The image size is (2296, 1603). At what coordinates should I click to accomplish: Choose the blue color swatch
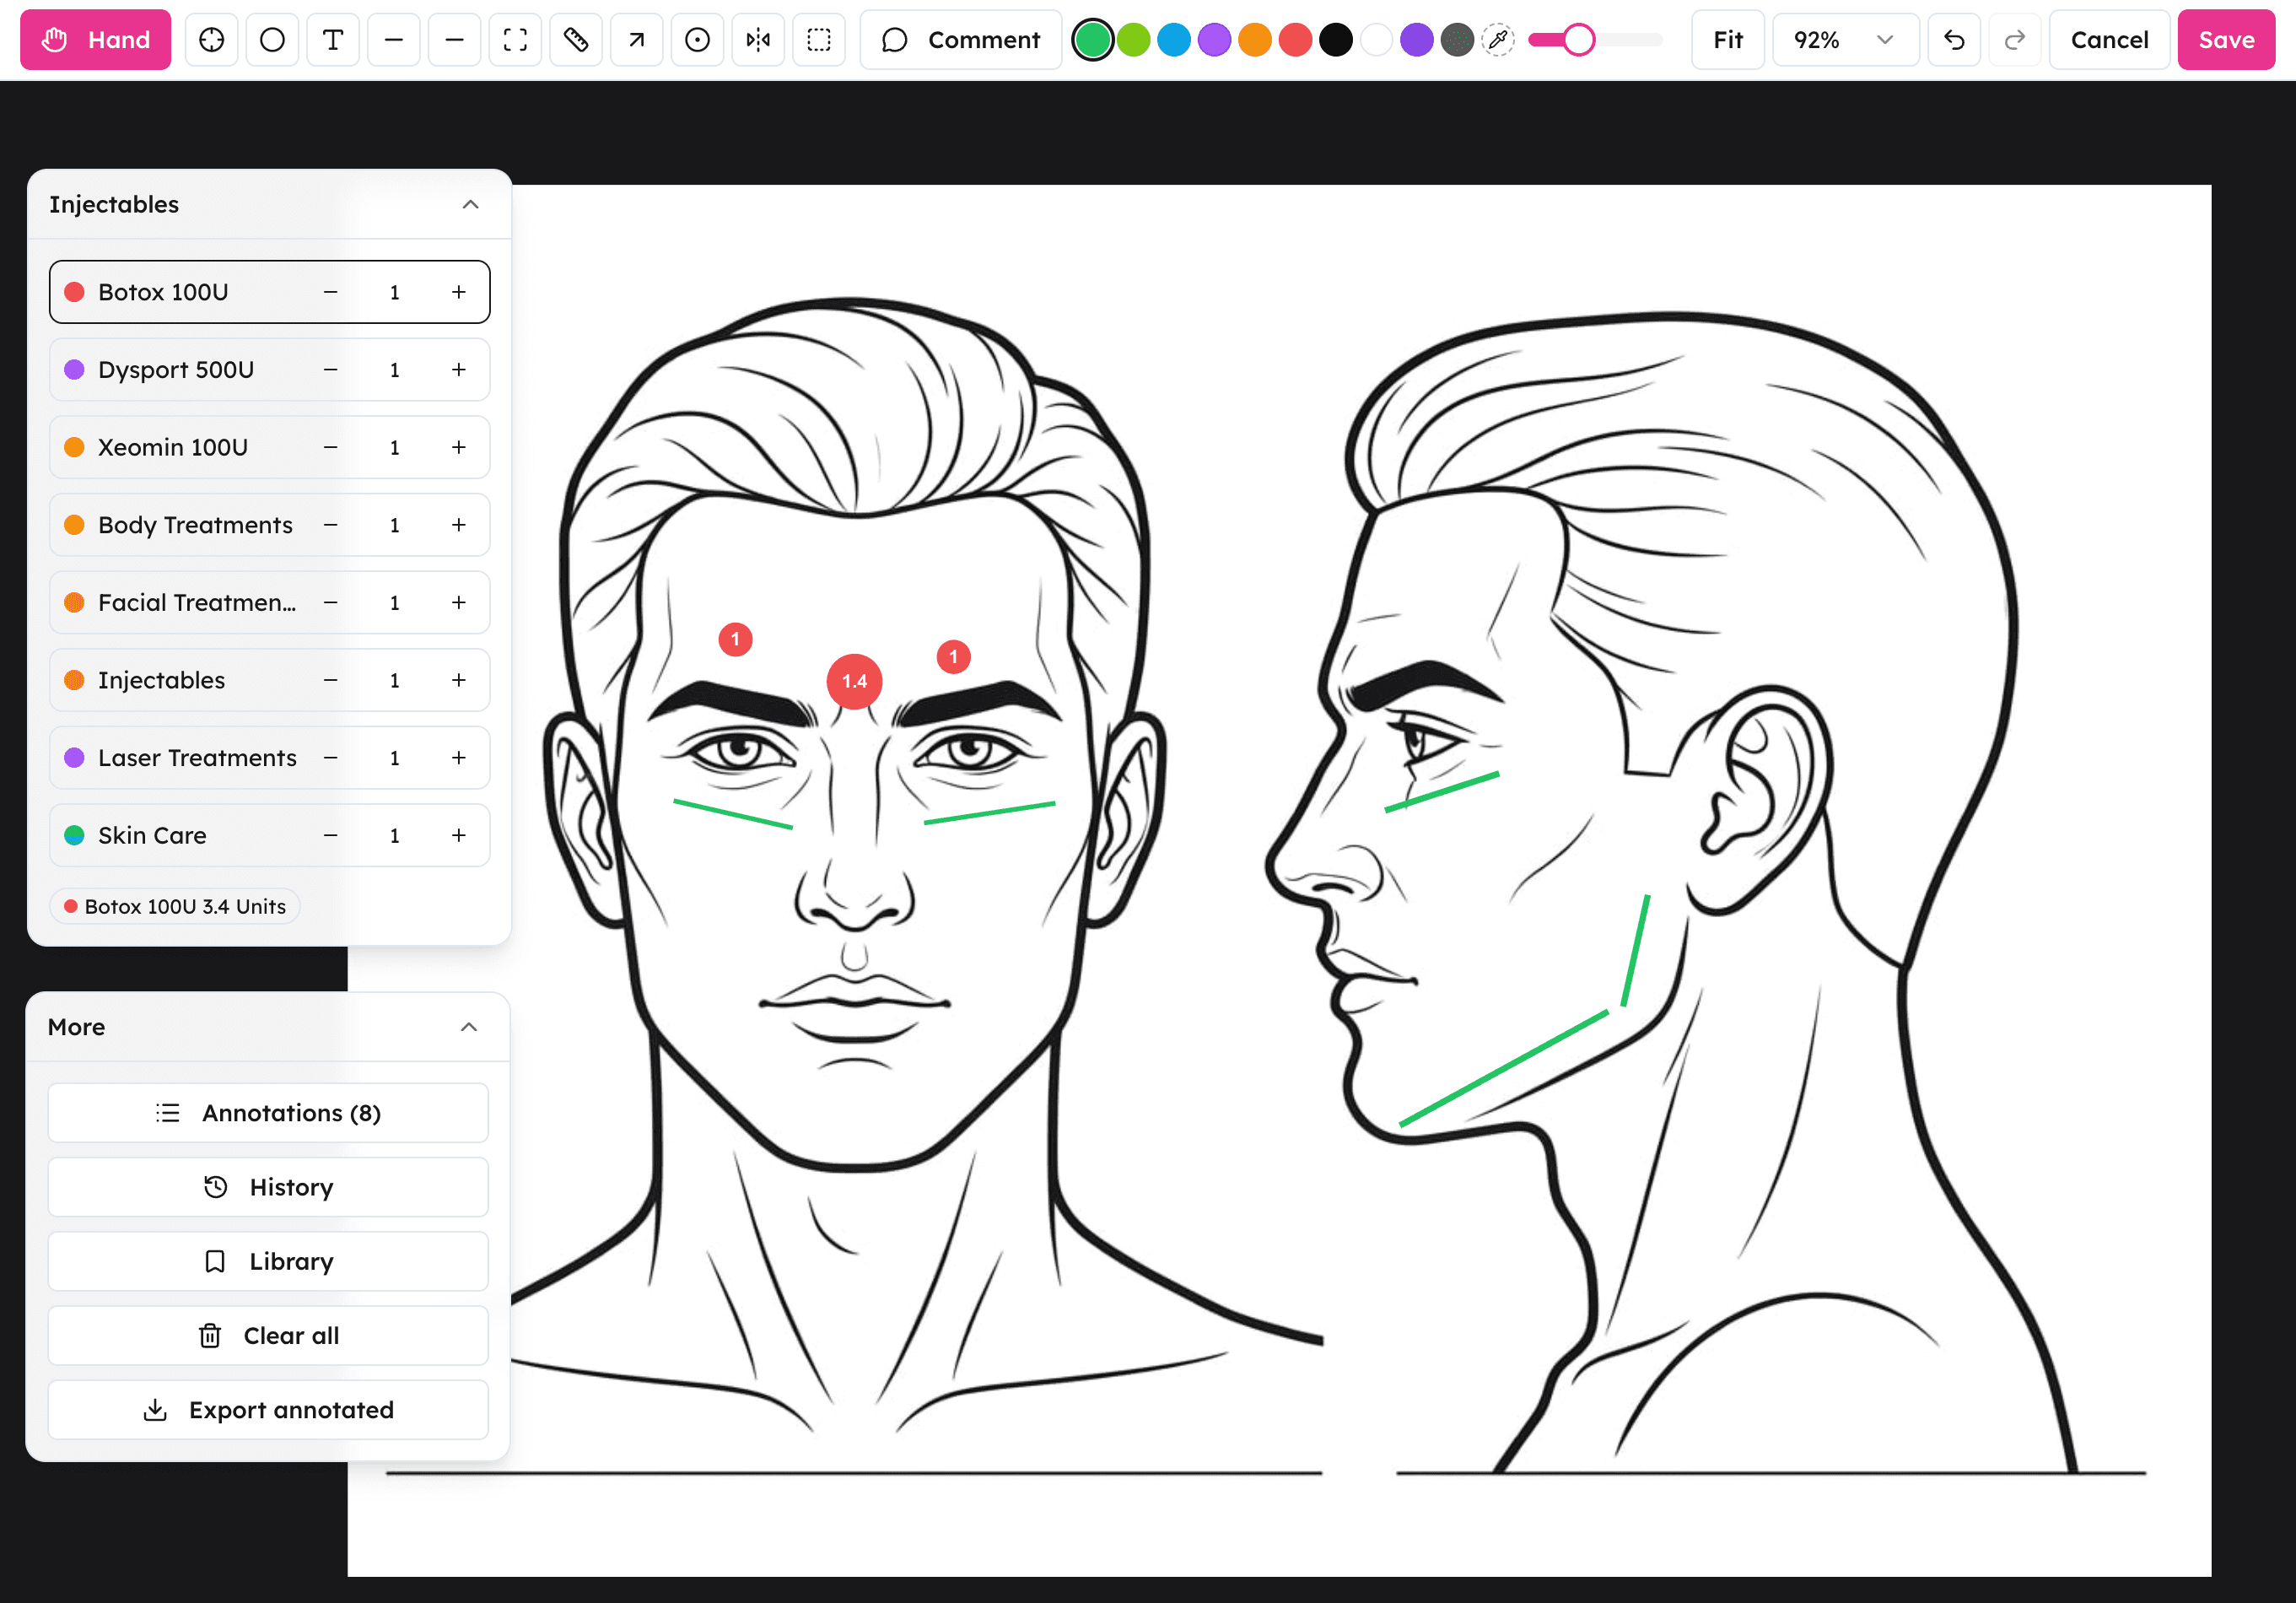point(1174,40)
